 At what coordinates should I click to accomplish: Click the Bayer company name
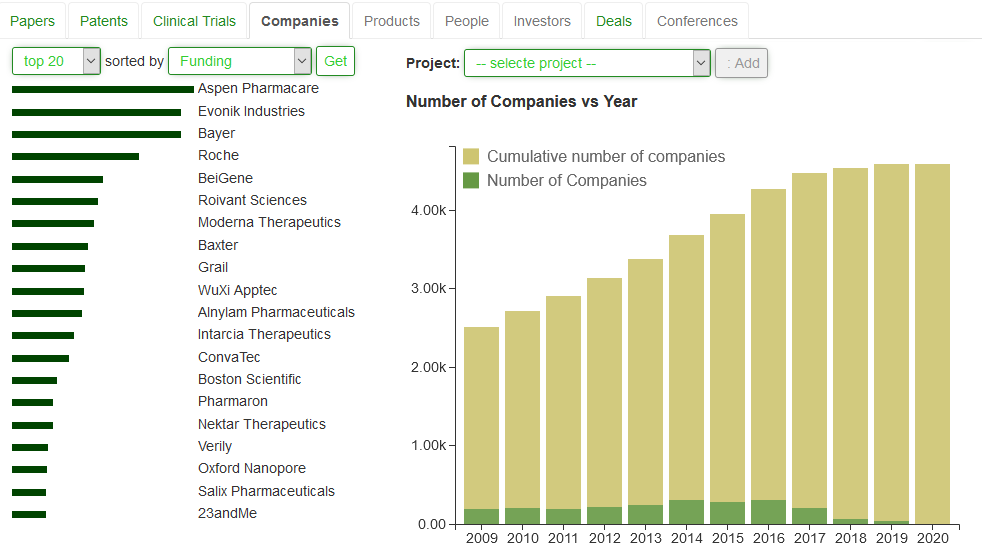216,133
